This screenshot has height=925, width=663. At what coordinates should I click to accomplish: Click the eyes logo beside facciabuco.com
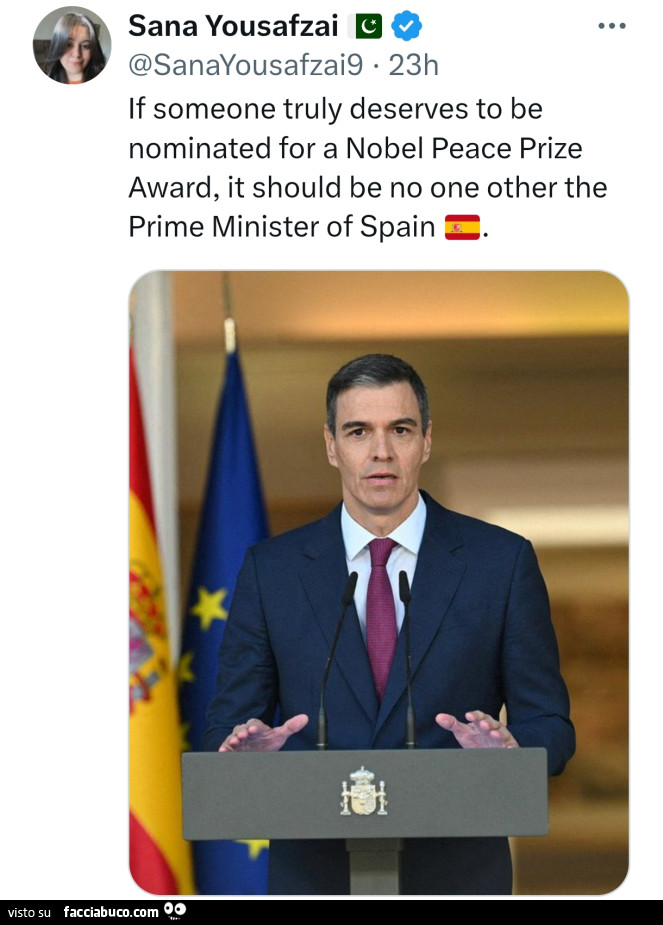coord(175,911)
